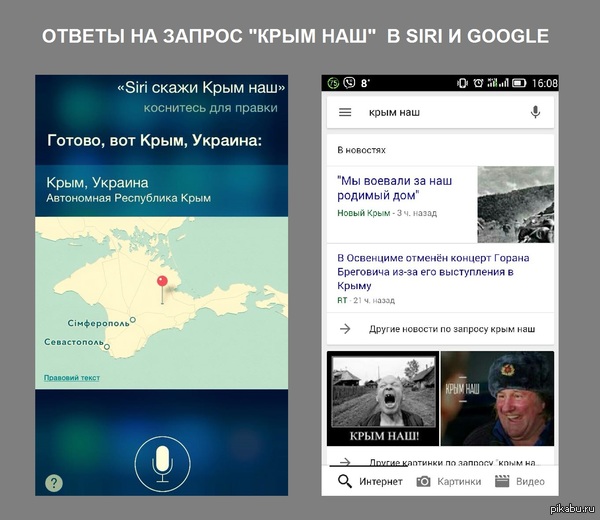This screenshot has height=520, width=600.
Task: Click the clapperboard icon beside Видео
Action: (502, 481)
